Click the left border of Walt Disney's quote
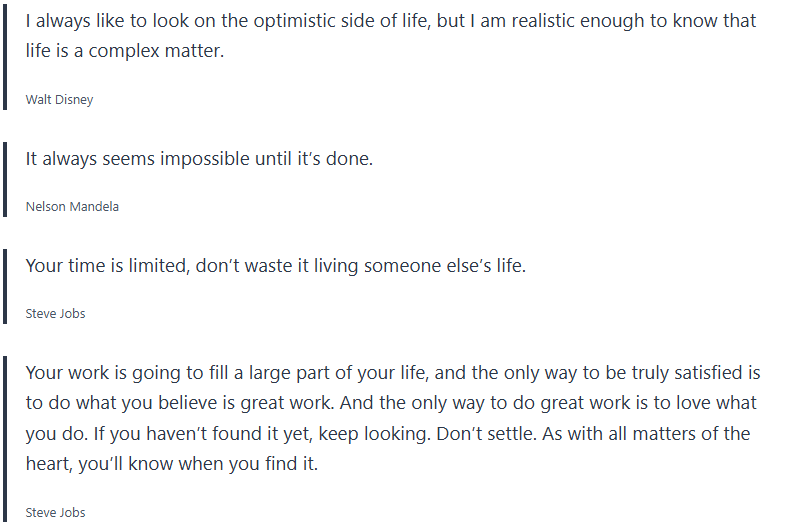804x527 pixels. coord(6,55)
